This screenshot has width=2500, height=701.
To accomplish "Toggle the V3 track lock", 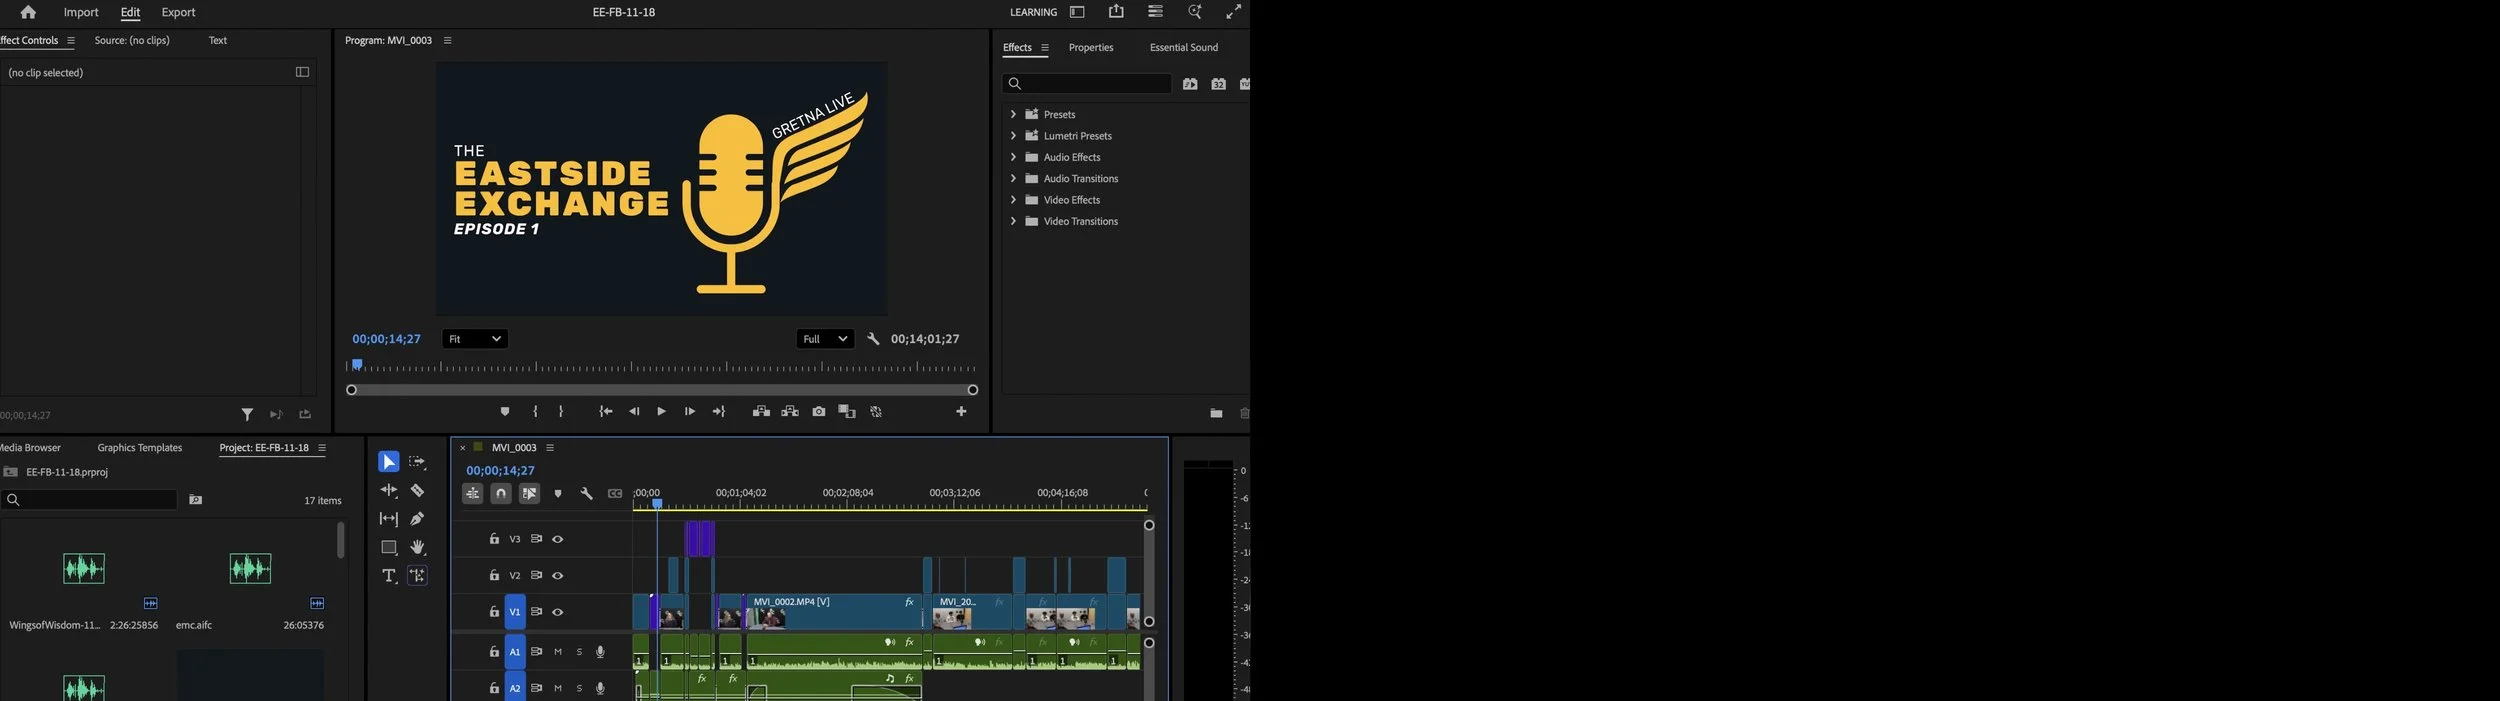I will click(x=494, y=539).
